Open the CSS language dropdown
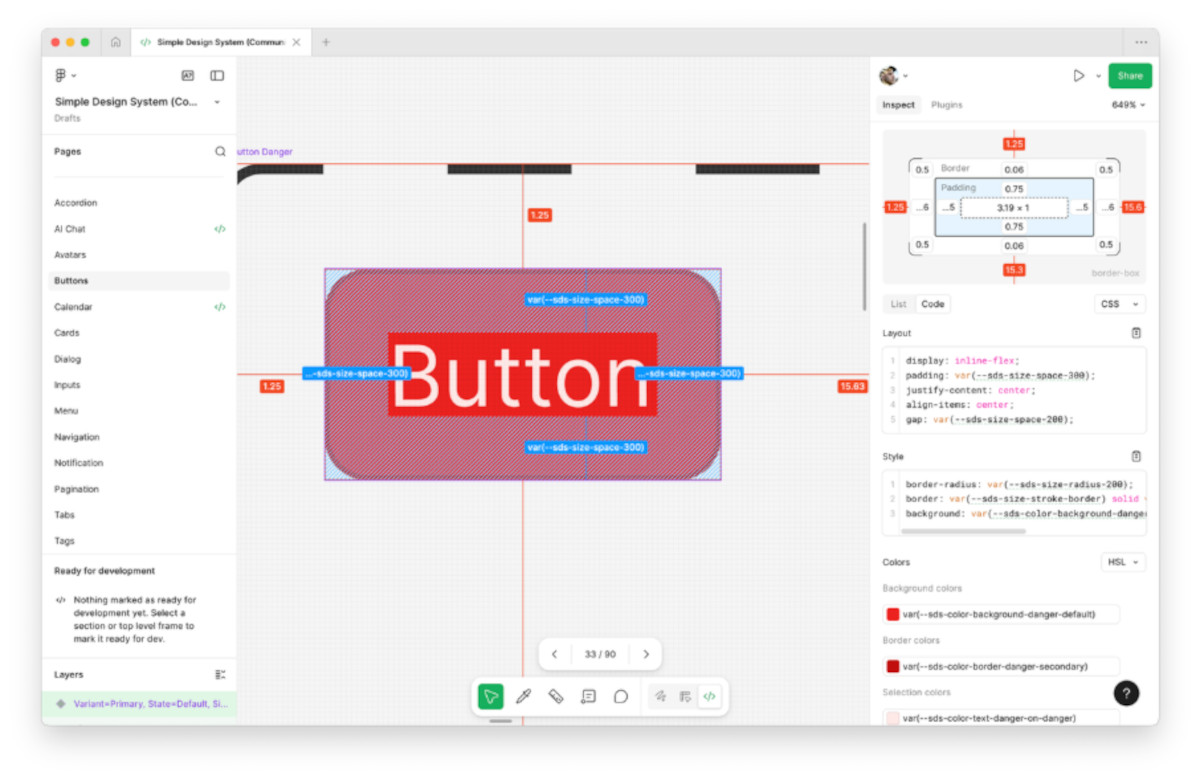The image size is (1200, 780). [1120, 304]
